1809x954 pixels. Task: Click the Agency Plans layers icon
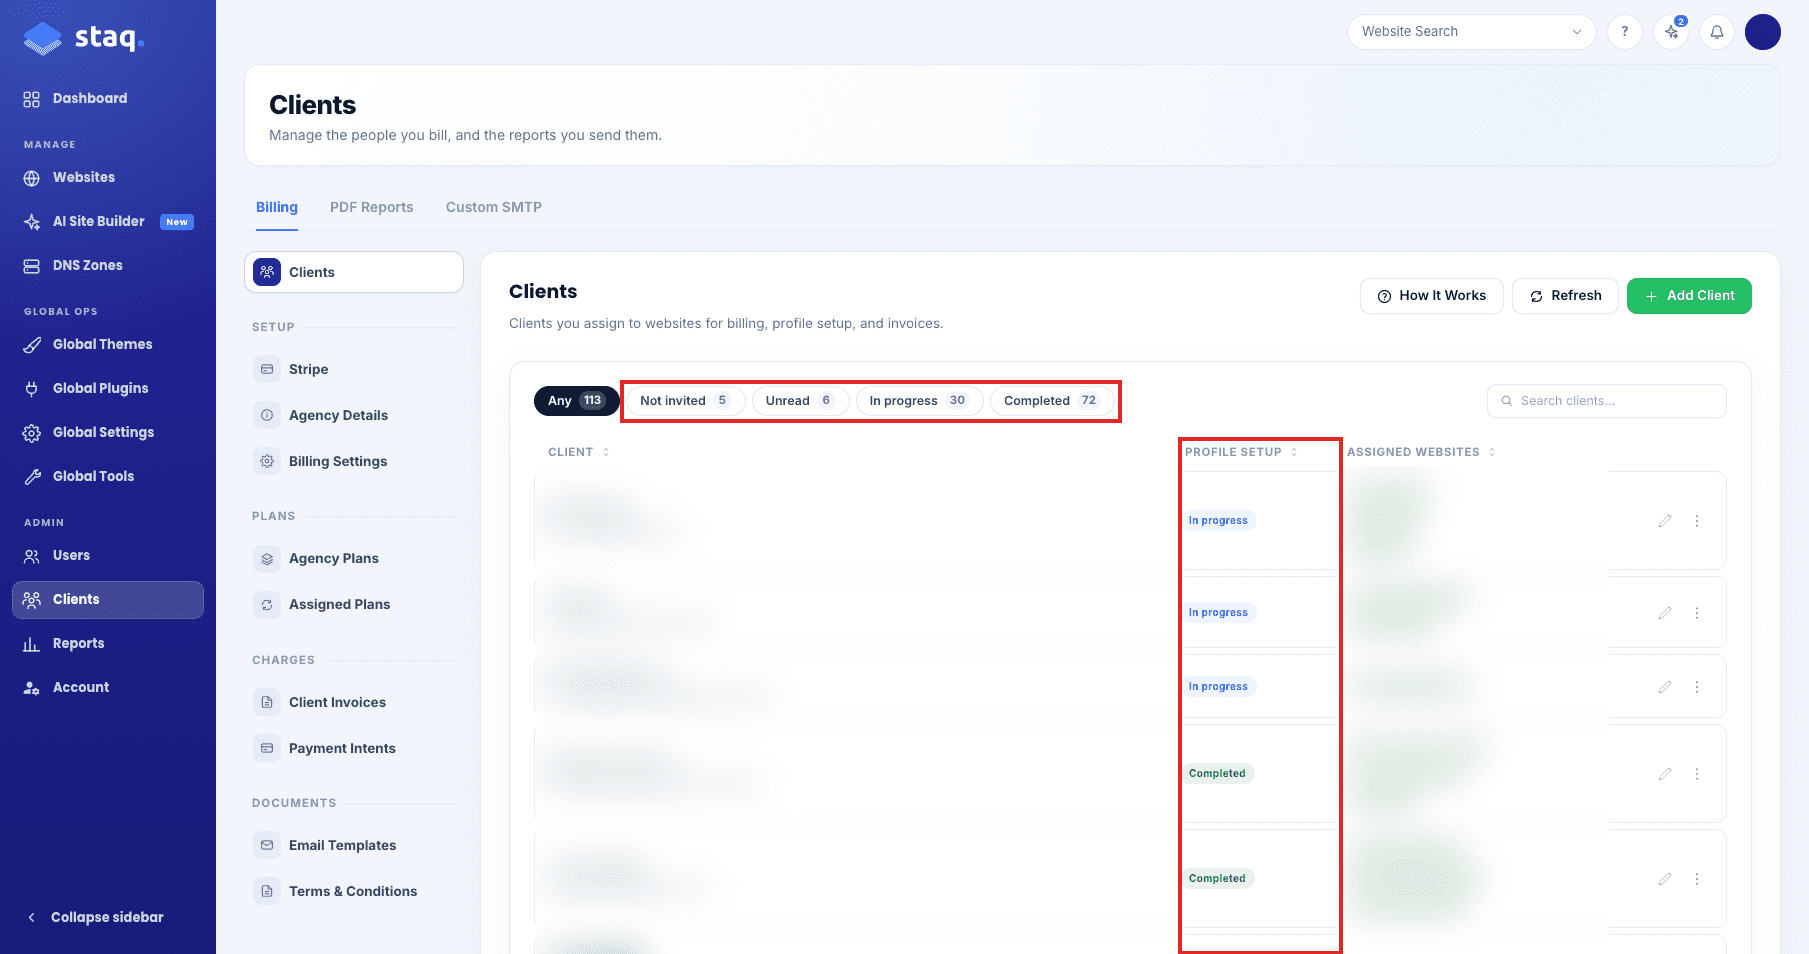pyautogui.click(x=267, y=558)
